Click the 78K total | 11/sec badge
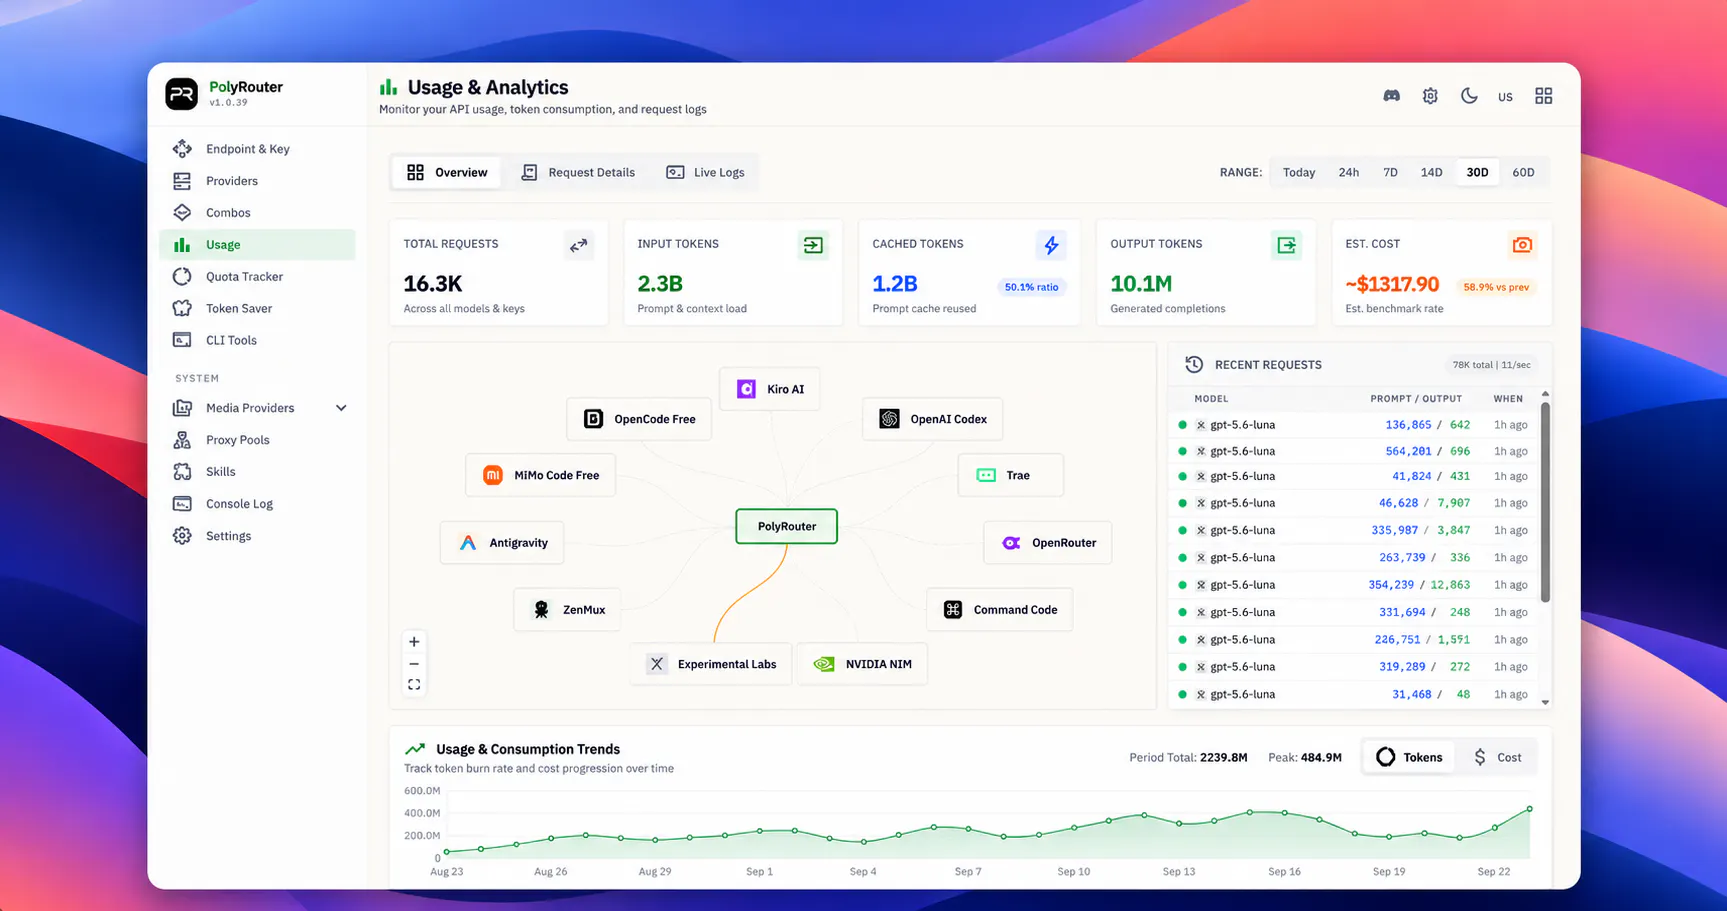 (1491, 365)
